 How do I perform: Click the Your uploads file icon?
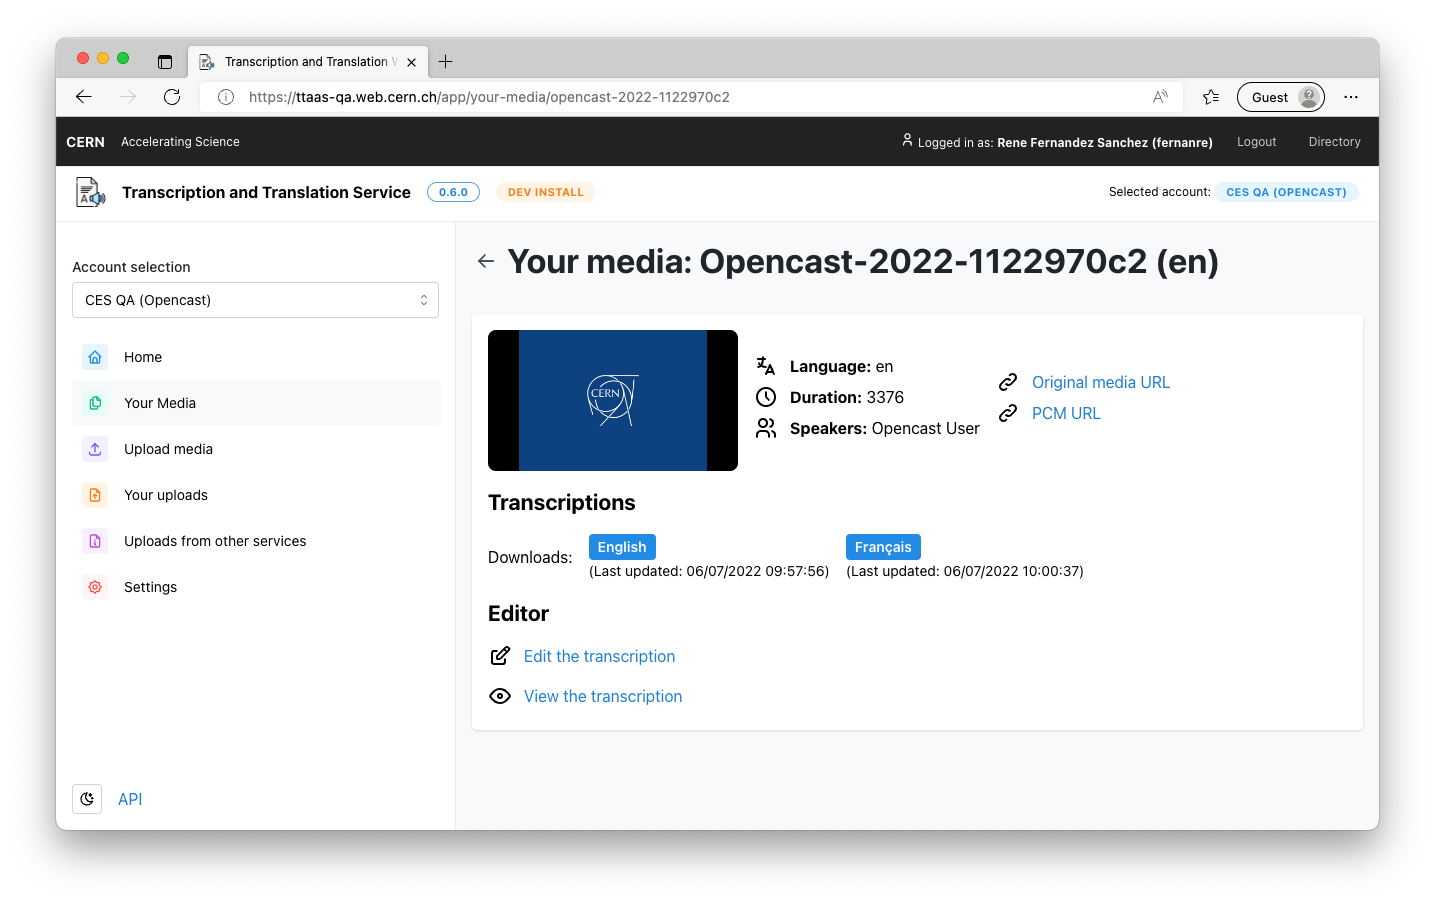(x=95, y=495)
